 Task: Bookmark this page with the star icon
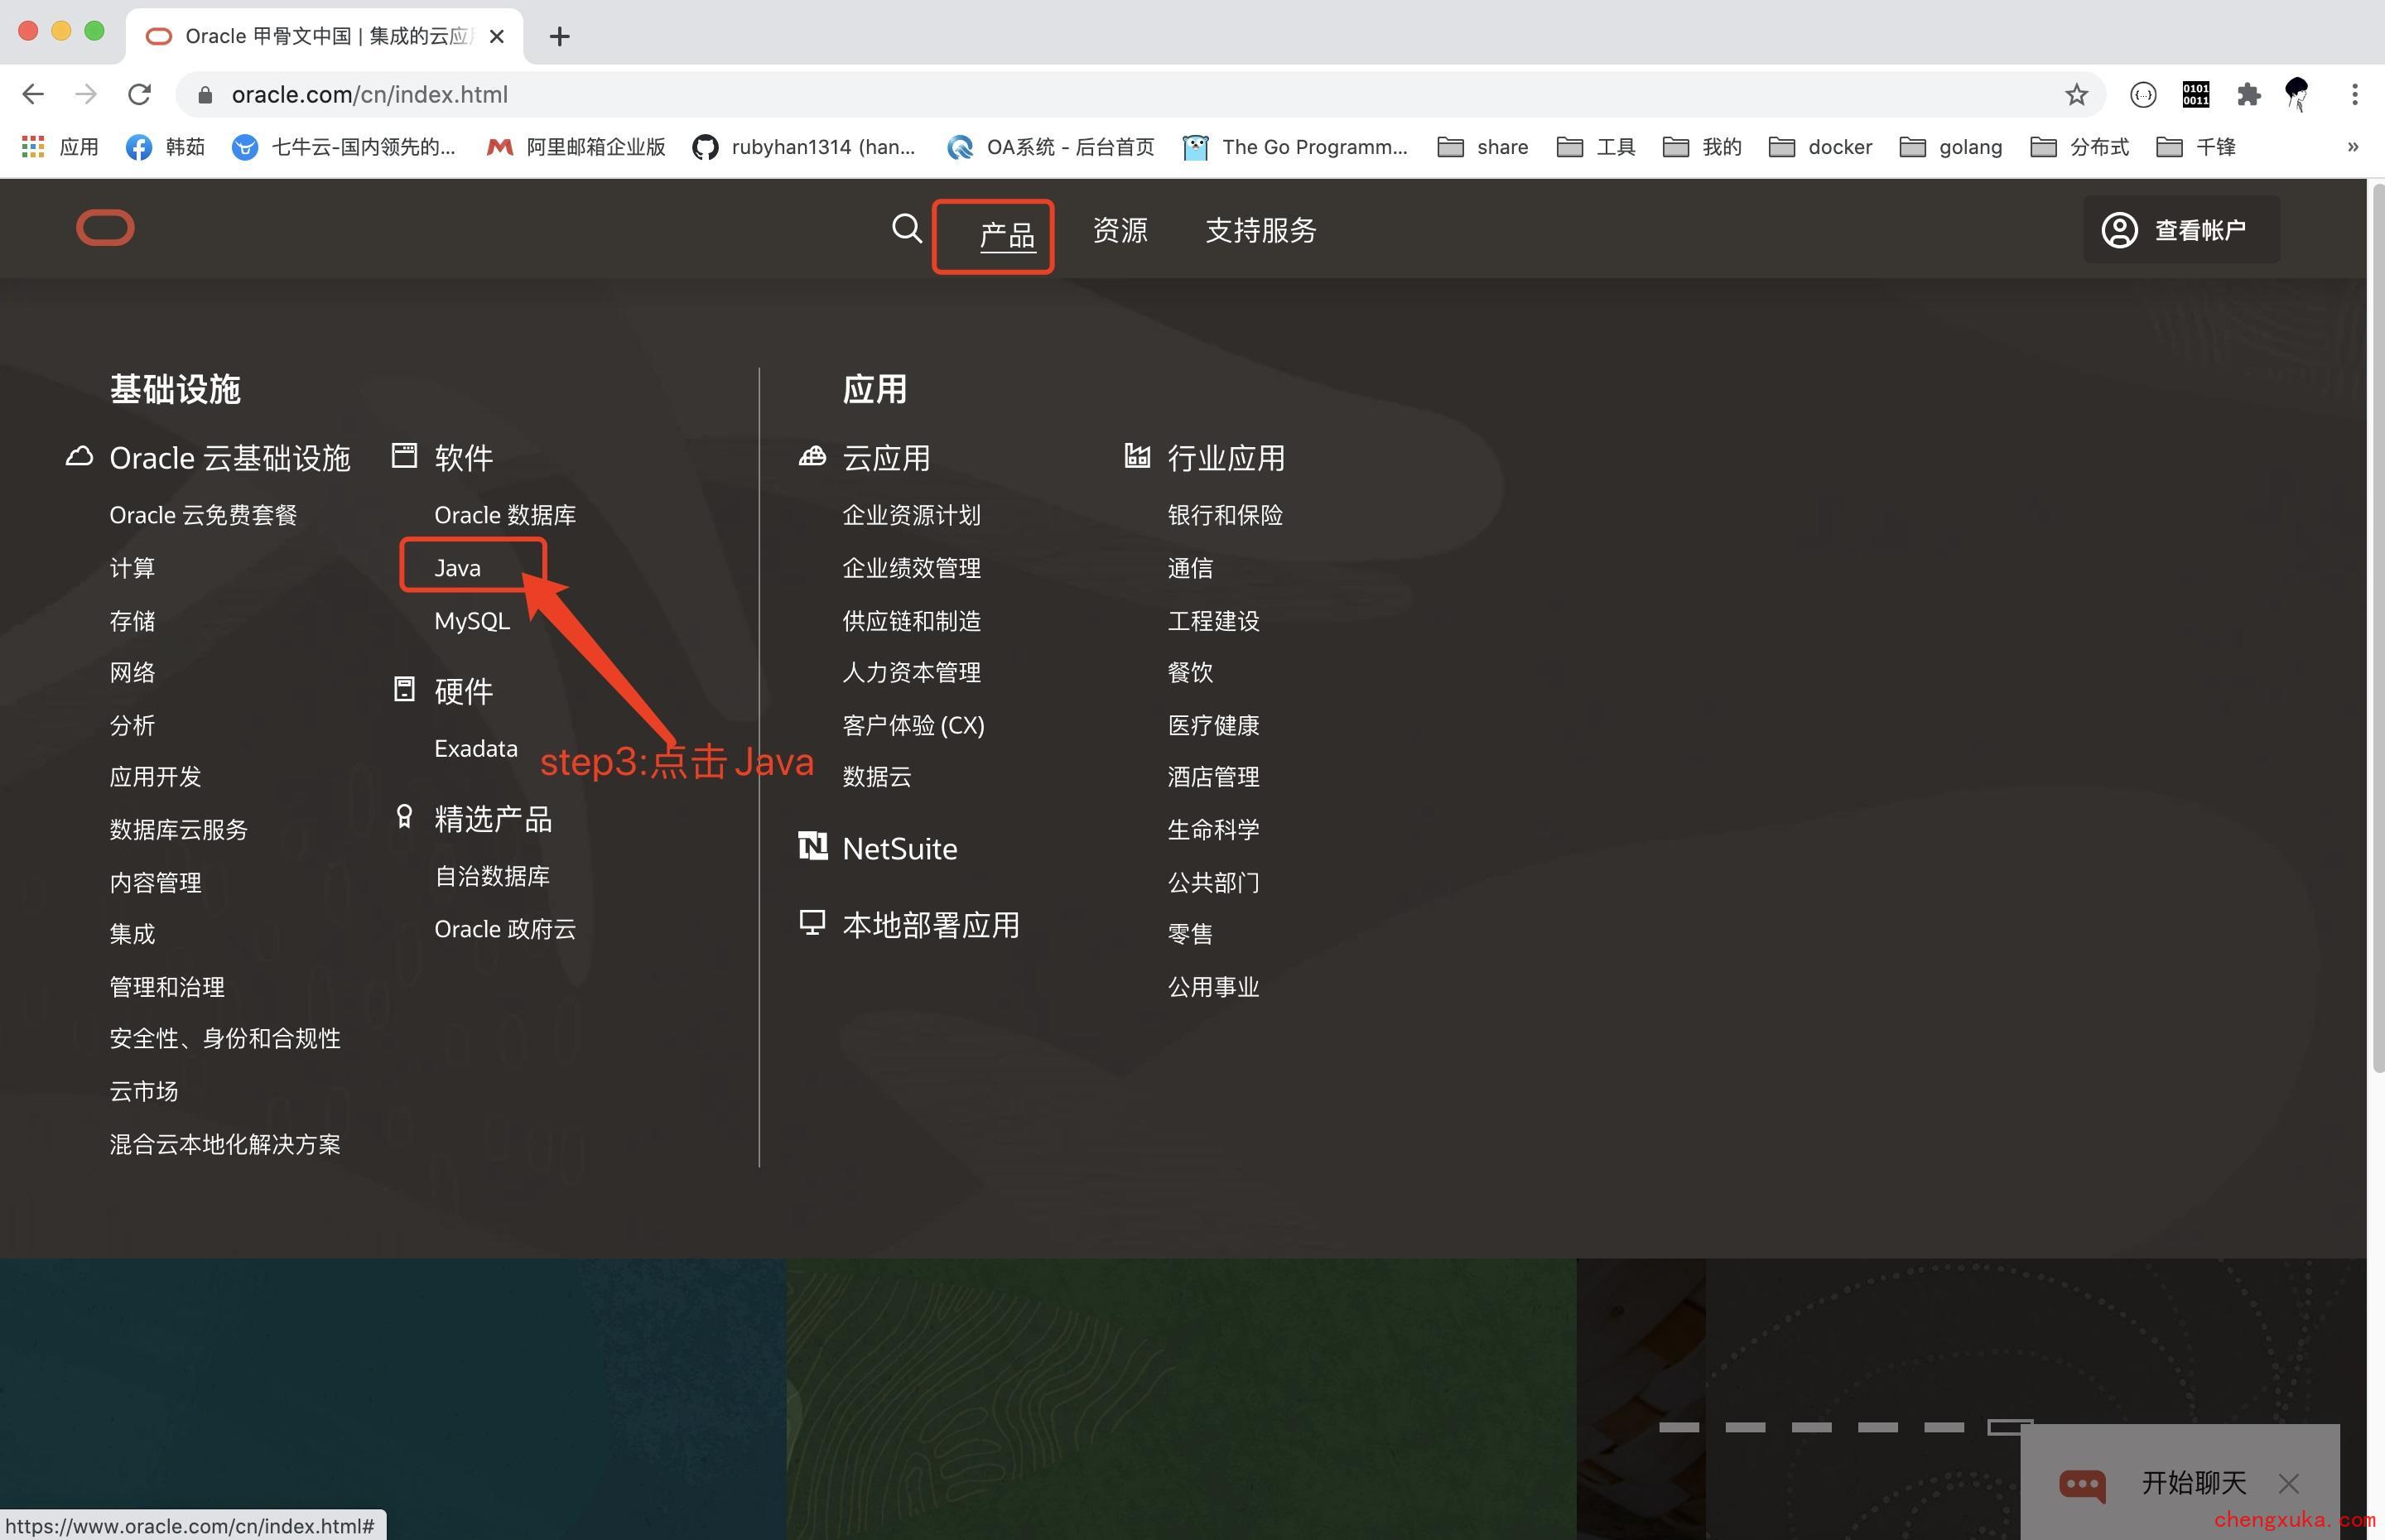[x=2077, y=95]
